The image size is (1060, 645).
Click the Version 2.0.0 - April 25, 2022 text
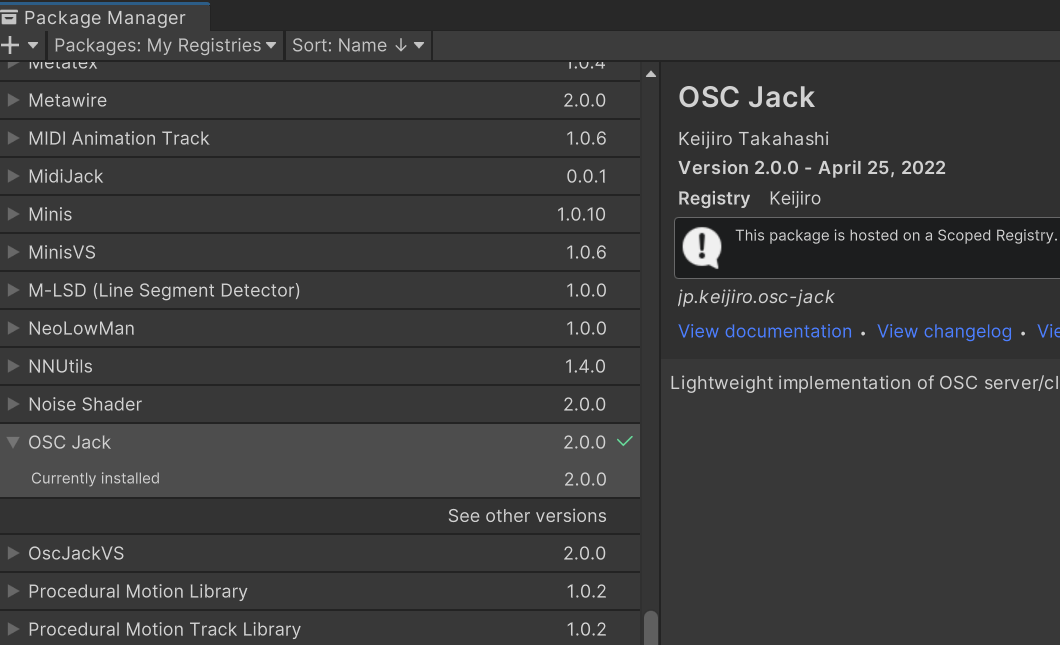pos(811,168)
